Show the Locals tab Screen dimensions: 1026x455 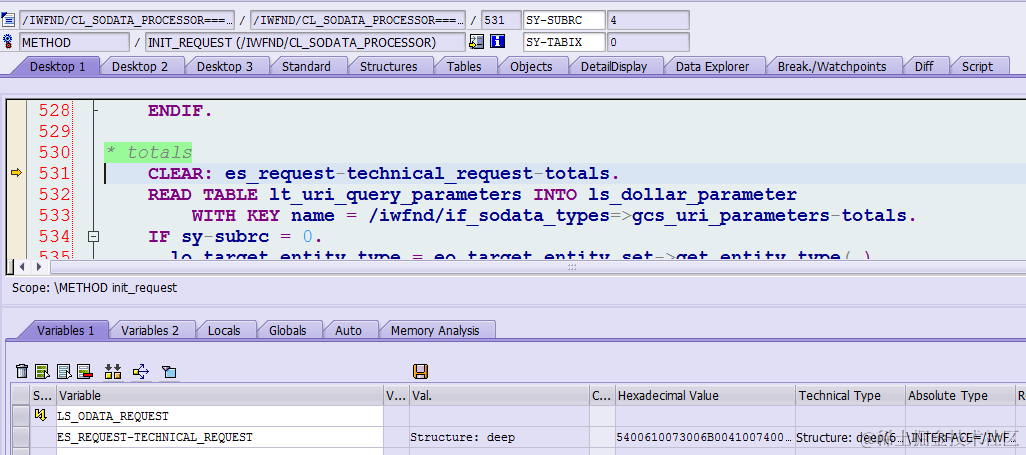(x=224, y=331)
